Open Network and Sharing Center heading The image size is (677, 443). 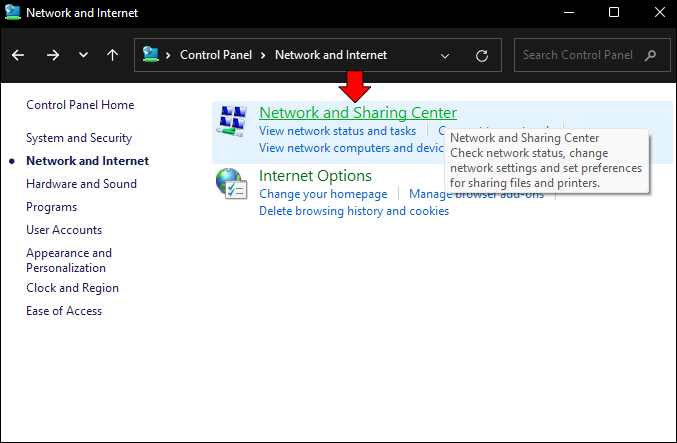point(358,113)
